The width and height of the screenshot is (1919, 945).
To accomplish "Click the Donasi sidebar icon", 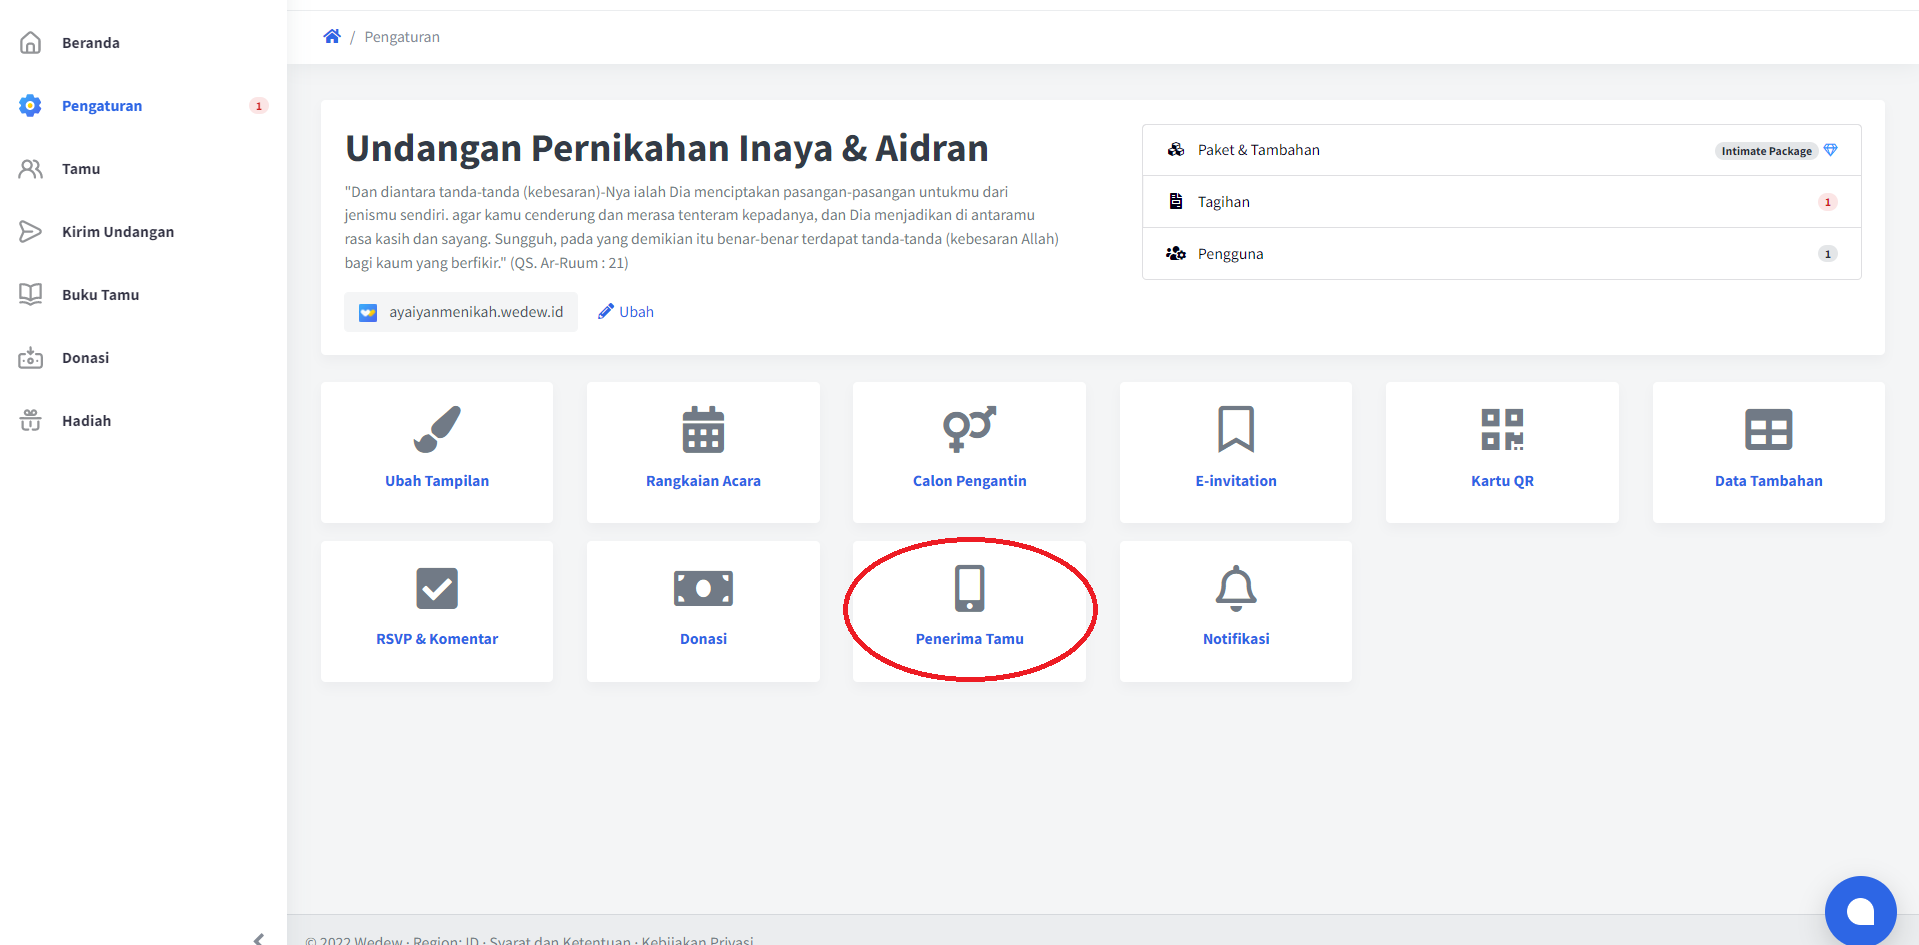I will click(31, 357).
